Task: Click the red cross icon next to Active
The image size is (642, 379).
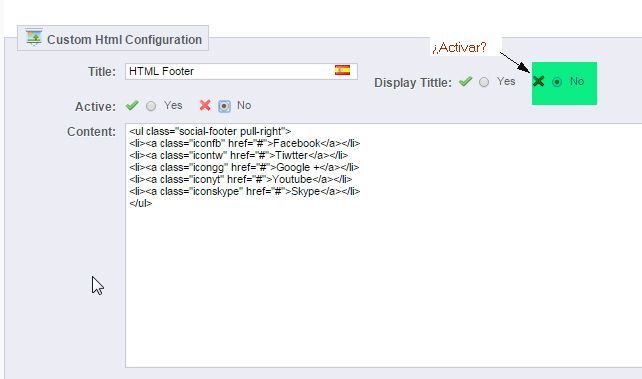Action: click(205, 106)
